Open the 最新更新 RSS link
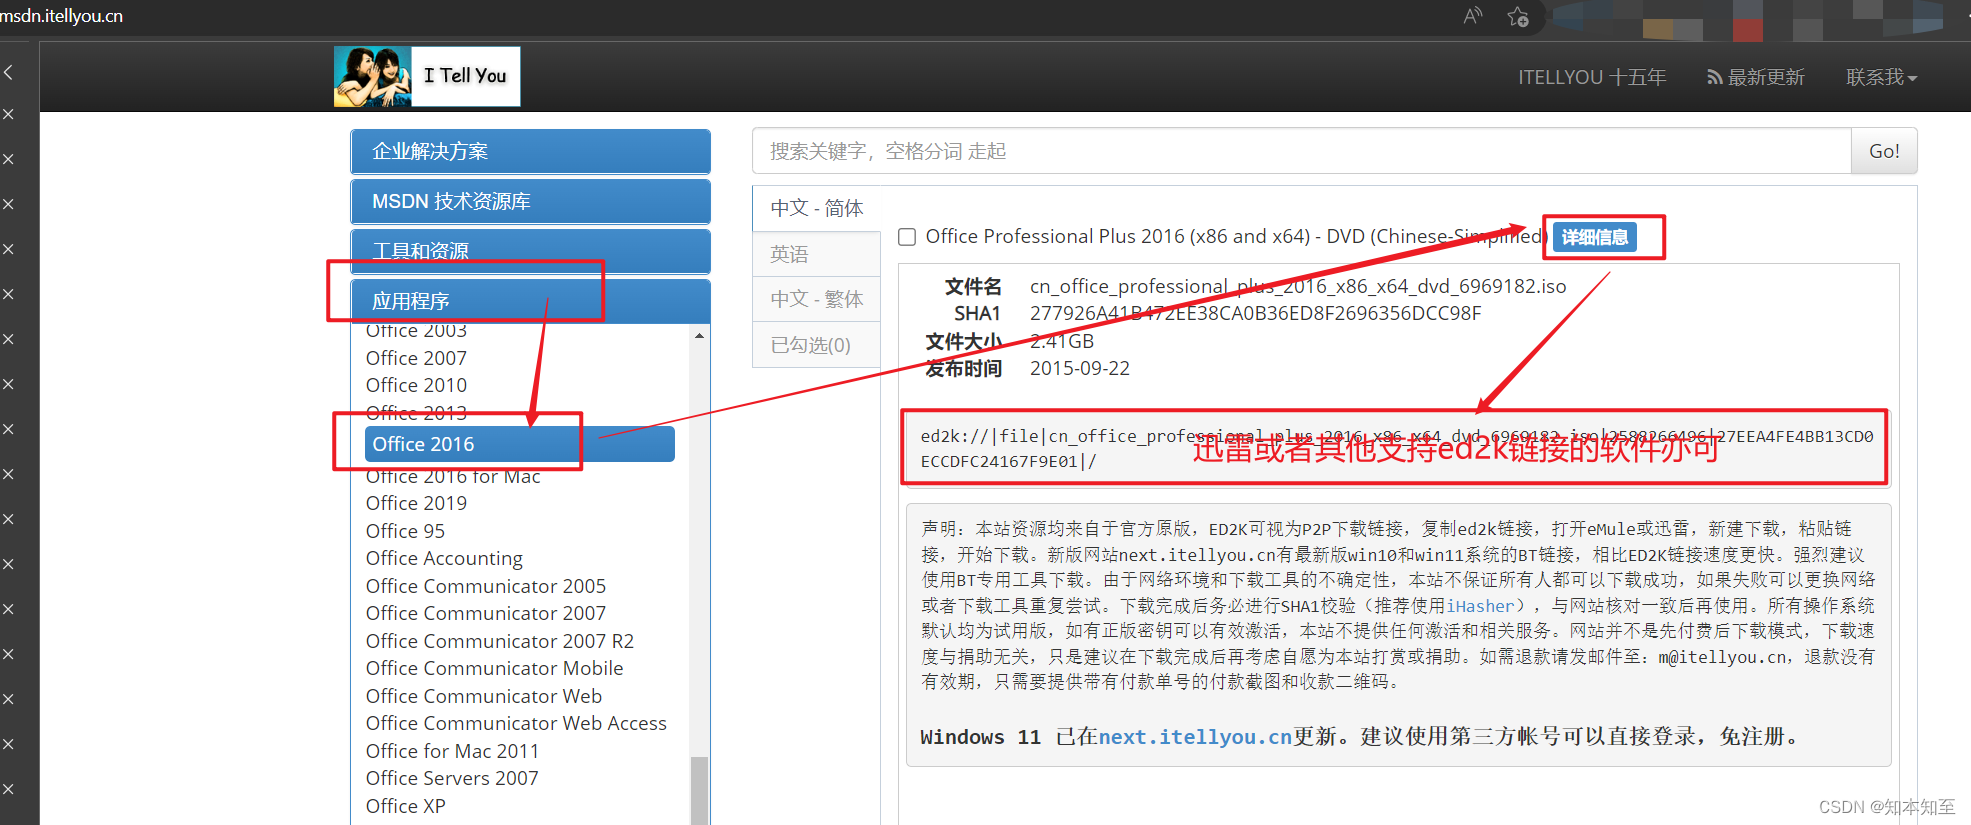This screenshot has width=1971, height=825. point(1756,77)
